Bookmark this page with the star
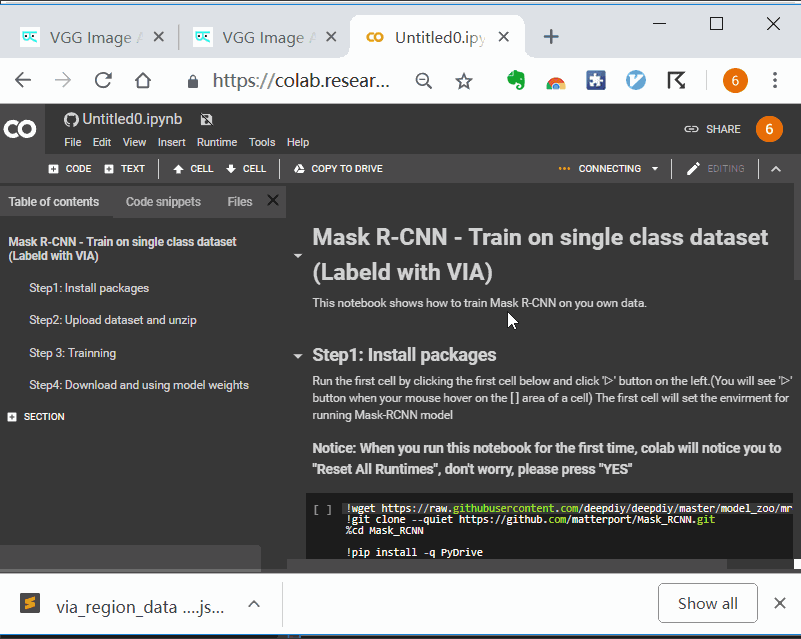Image resolution: width=801 pixels, height=639 pixels. point(464,81)
